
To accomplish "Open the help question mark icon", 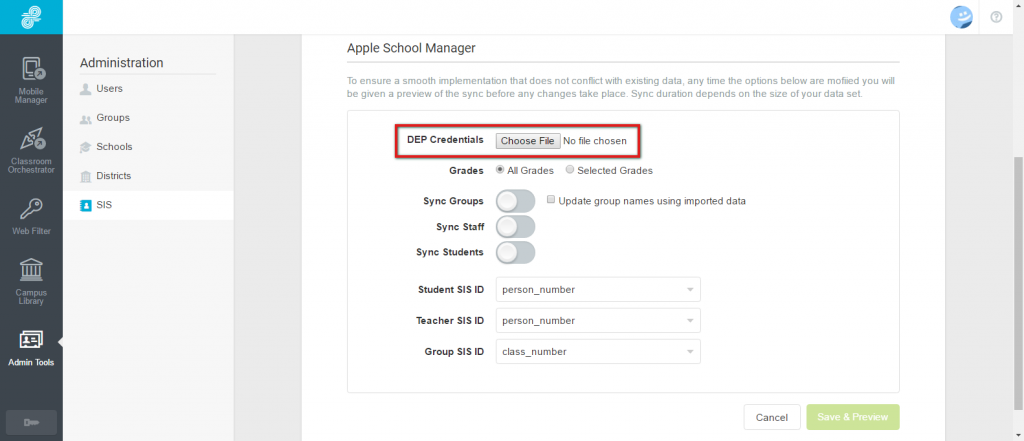I will pos(996,17).
